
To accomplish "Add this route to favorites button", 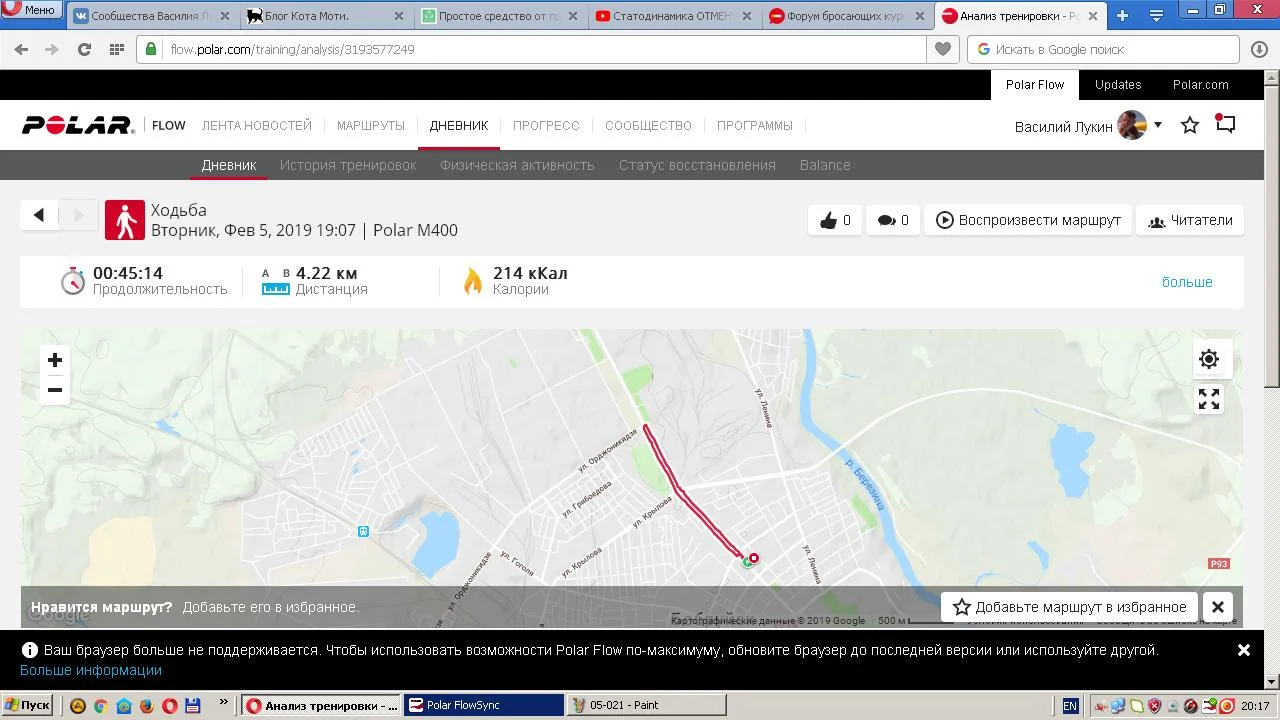I will tap(1070, 607).
